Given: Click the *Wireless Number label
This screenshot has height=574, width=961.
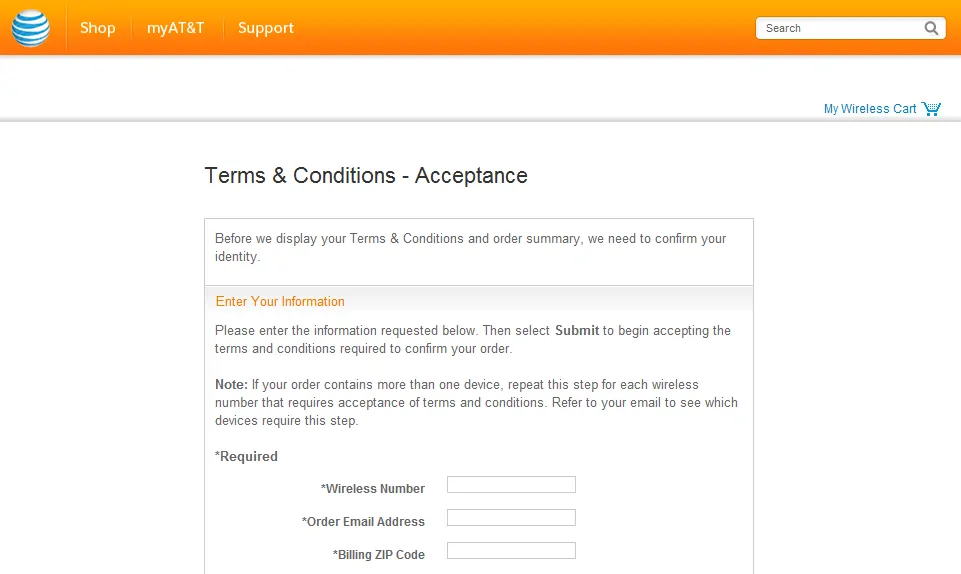Looking at the screenshot, I should pyautogui.click(x=373, y=489).
